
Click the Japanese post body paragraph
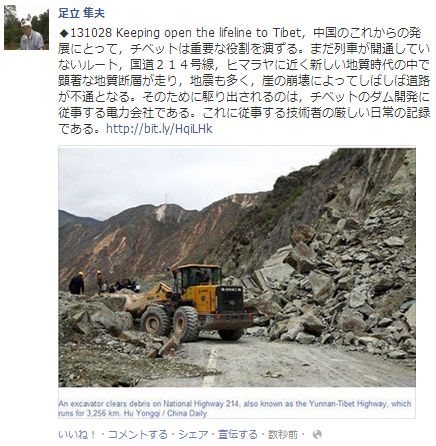point(244,81)
